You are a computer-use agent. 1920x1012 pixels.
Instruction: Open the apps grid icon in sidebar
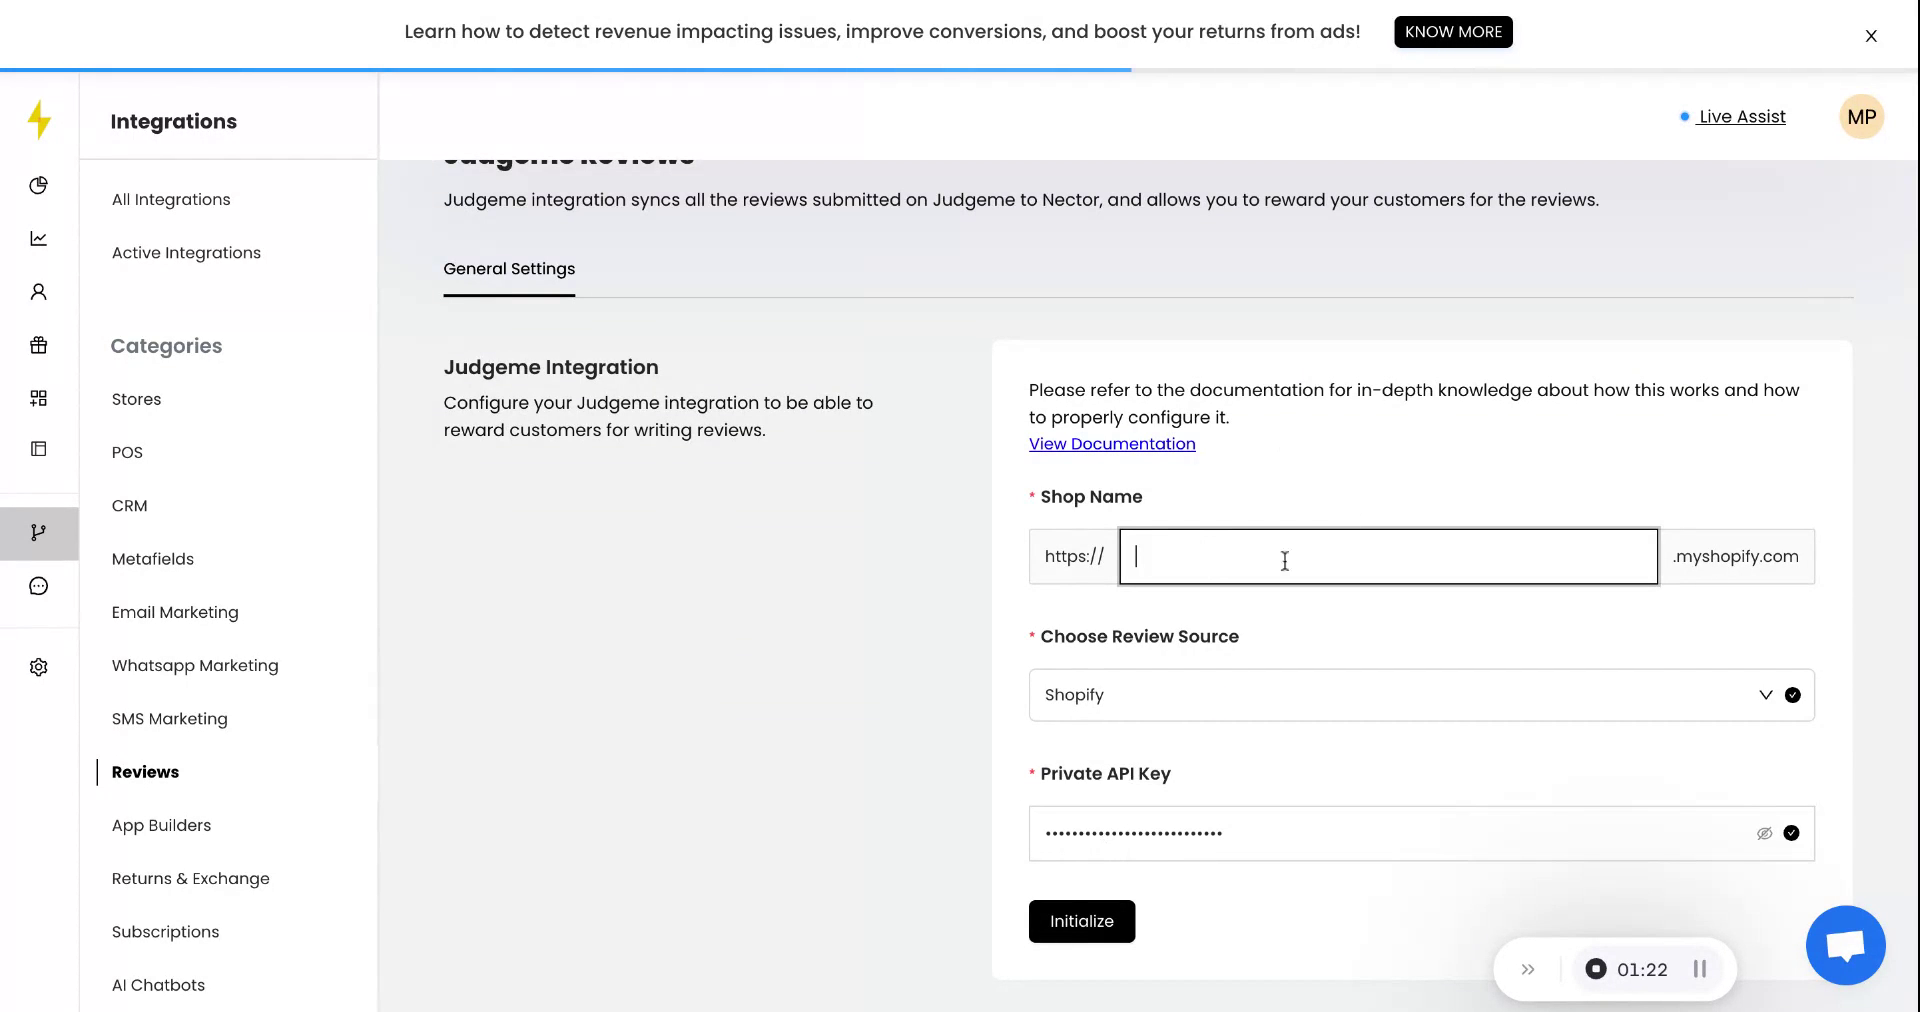pos(38,398)
